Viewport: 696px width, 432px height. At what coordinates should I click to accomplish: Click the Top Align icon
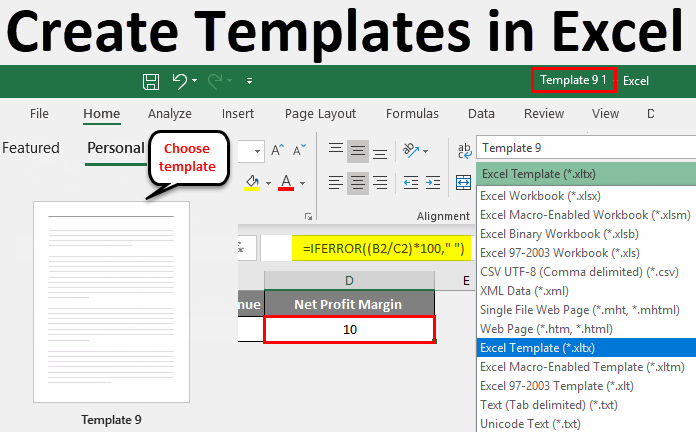tap(336, 150)
